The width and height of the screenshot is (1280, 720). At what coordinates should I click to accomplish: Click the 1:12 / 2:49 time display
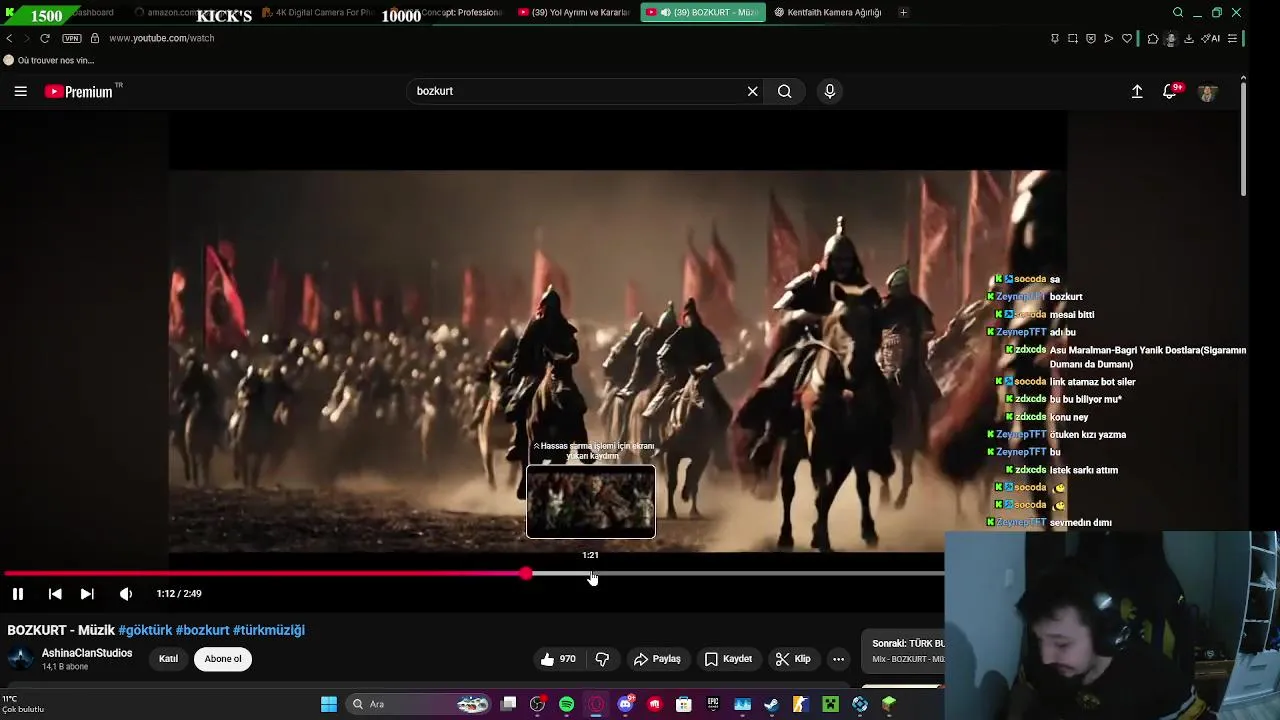coord(179,594)
